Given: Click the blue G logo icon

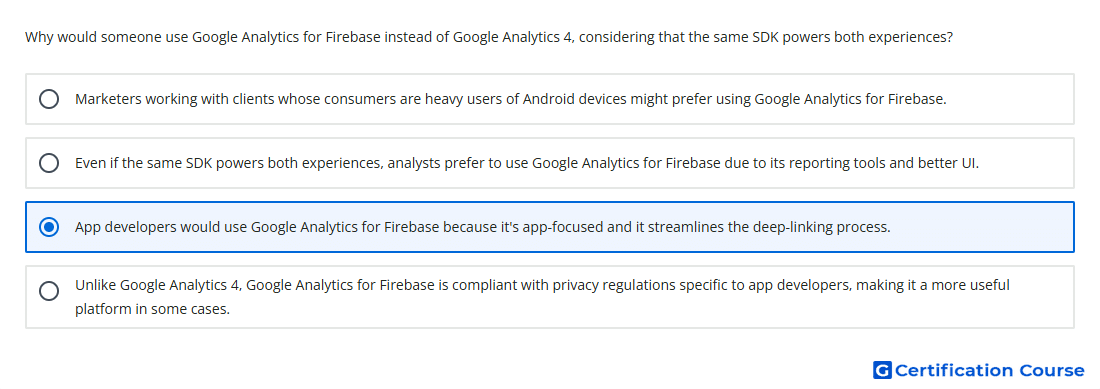Looking at the screenshot, I should pos(882,370).
